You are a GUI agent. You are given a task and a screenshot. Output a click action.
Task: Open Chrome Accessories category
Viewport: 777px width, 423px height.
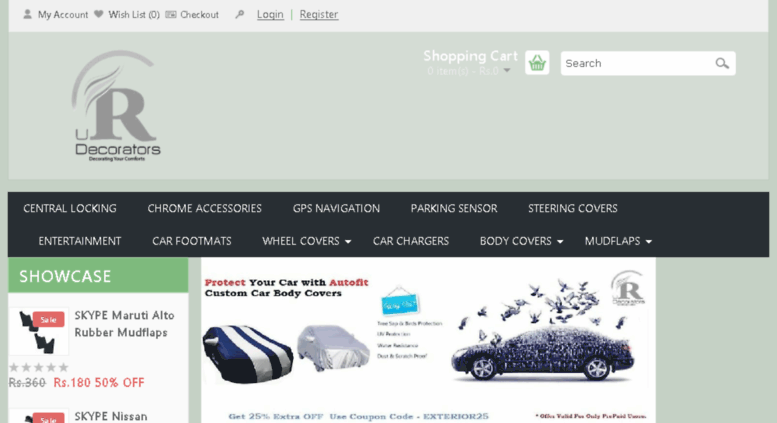[x=204, y=209]
